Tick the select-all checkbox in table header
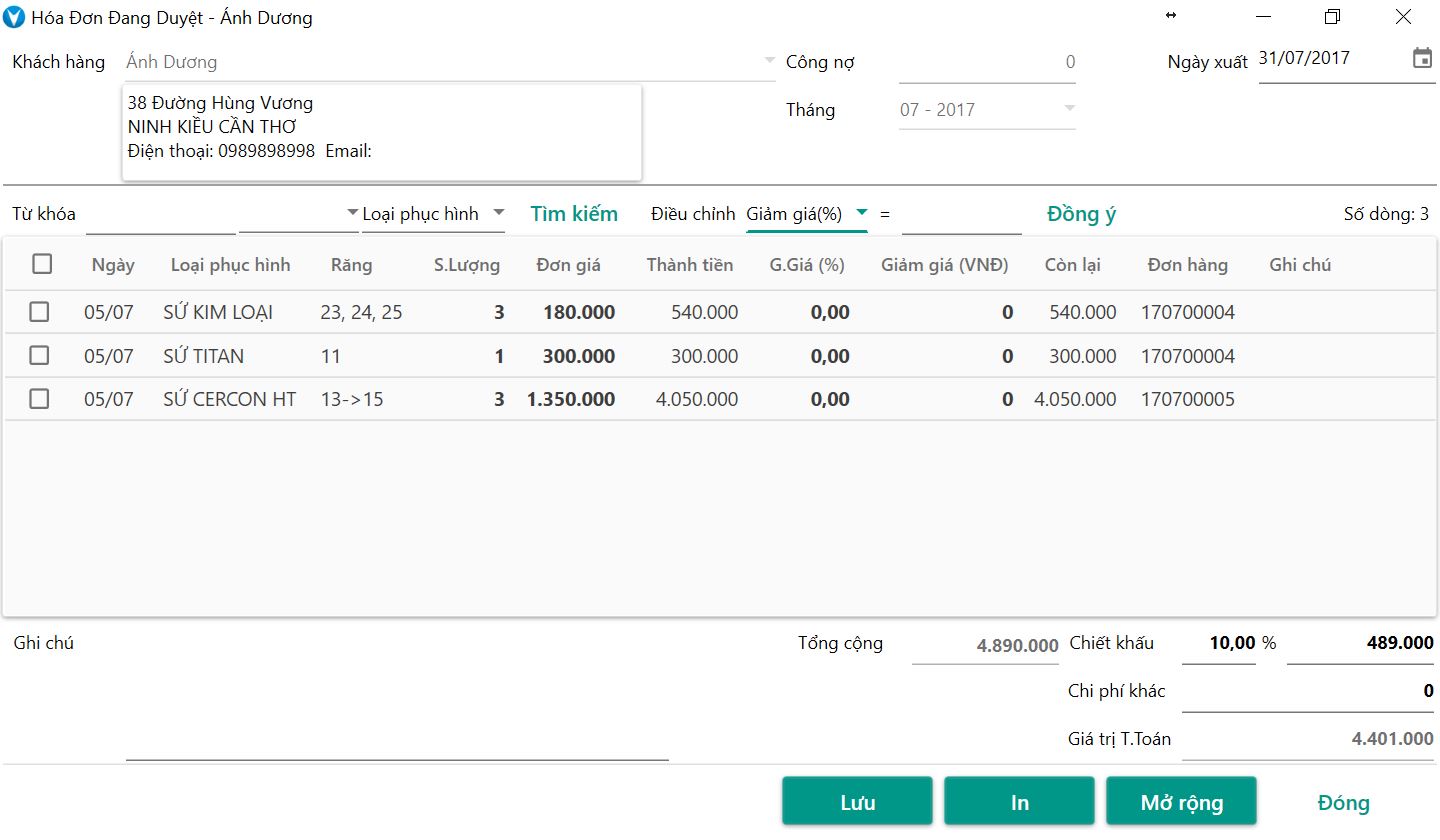Screen dimensions: 1440x840 pyautogui.click(x=42, y=264)
